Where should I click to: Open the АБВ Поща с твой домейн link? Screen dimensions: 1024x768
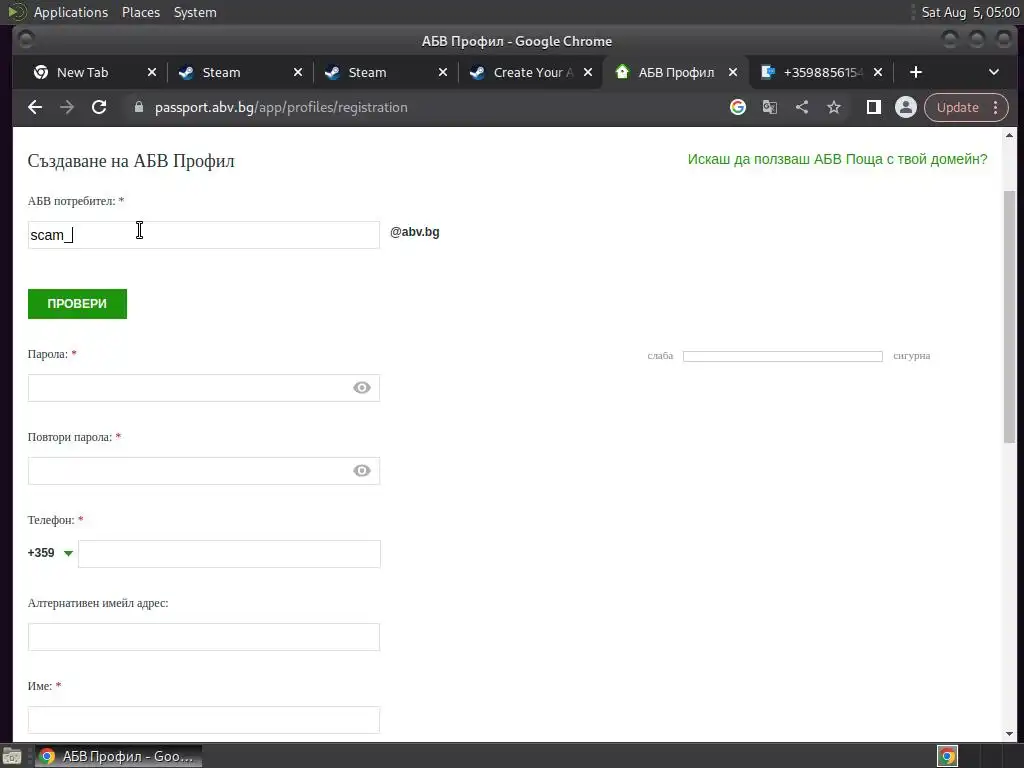837,159
